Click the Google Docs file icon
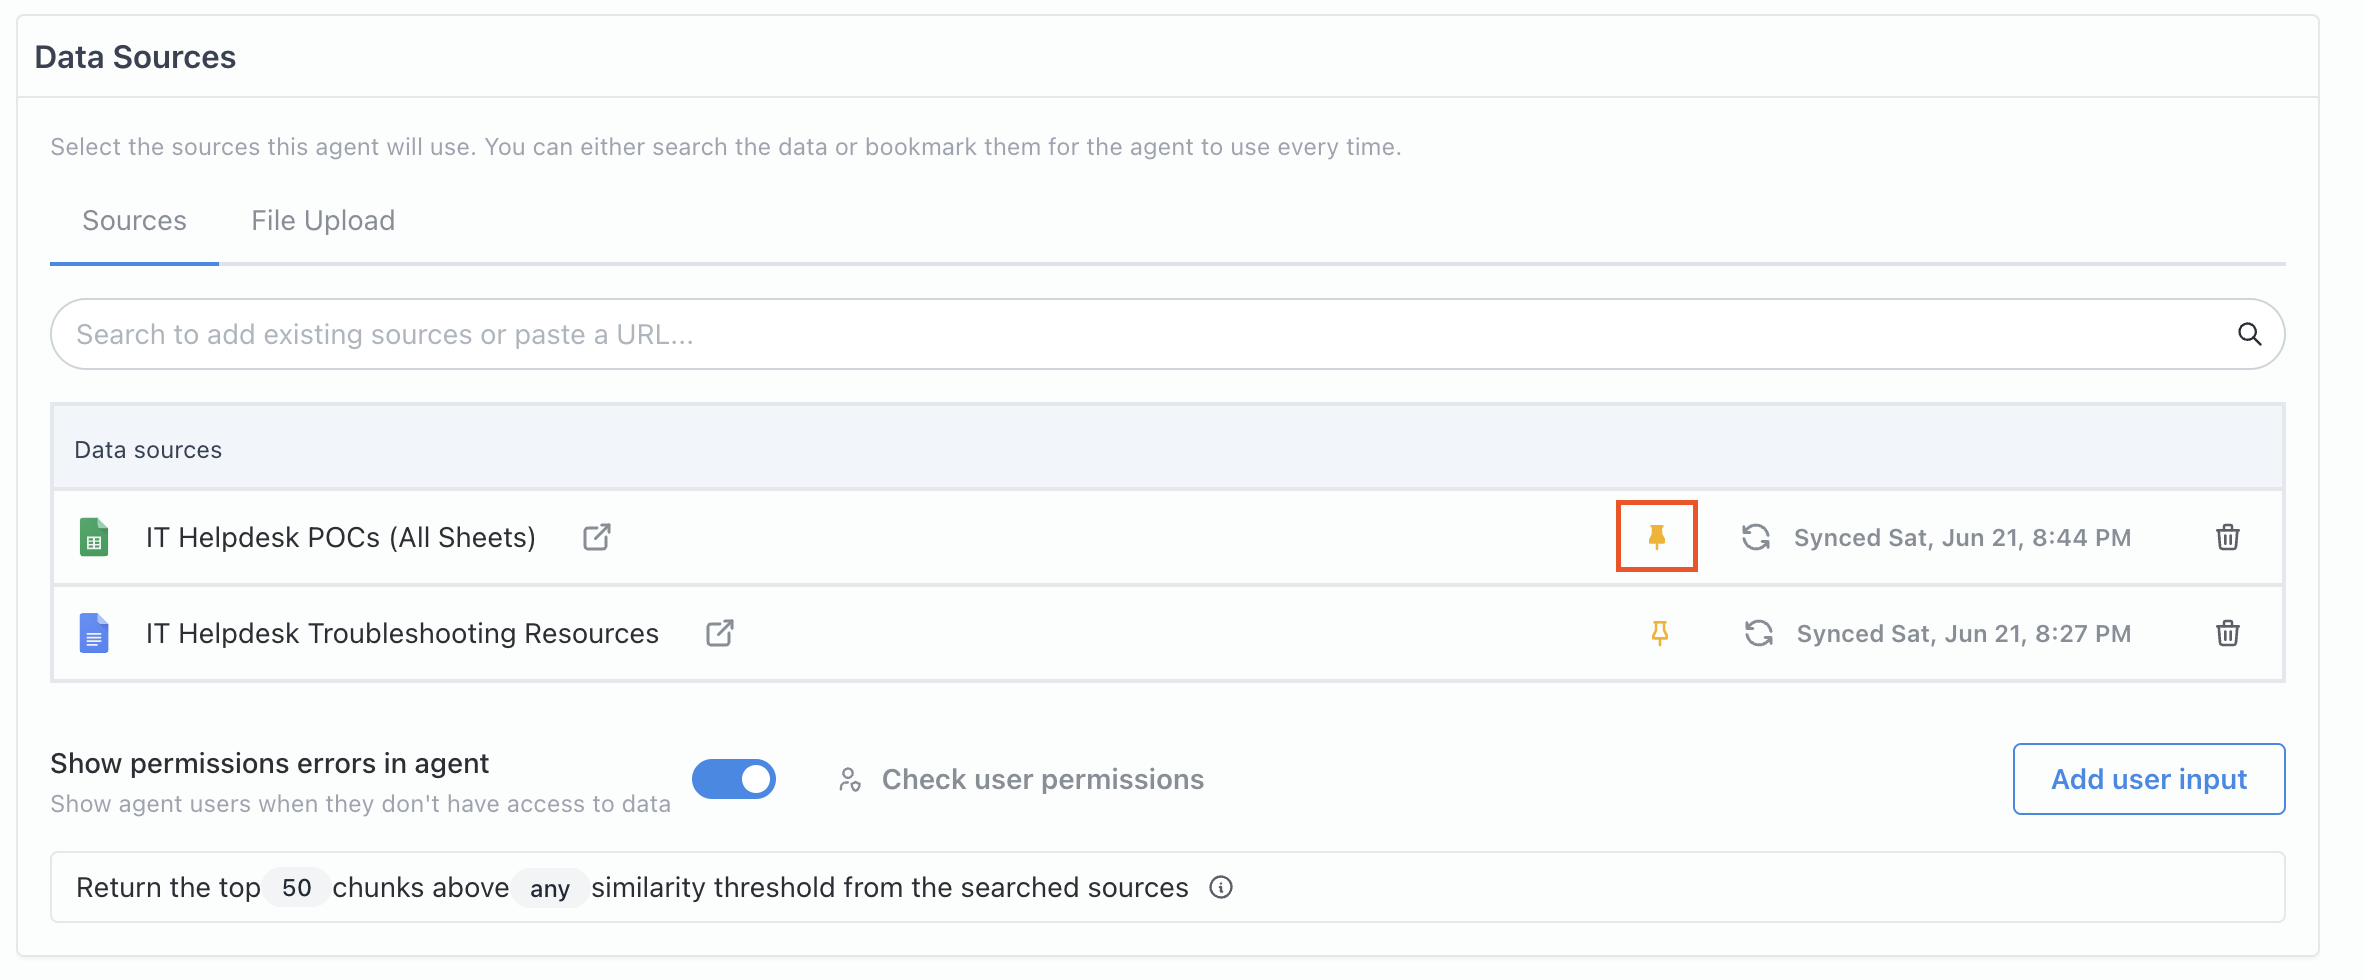The image size is (2364, 980). click(94, 633)
